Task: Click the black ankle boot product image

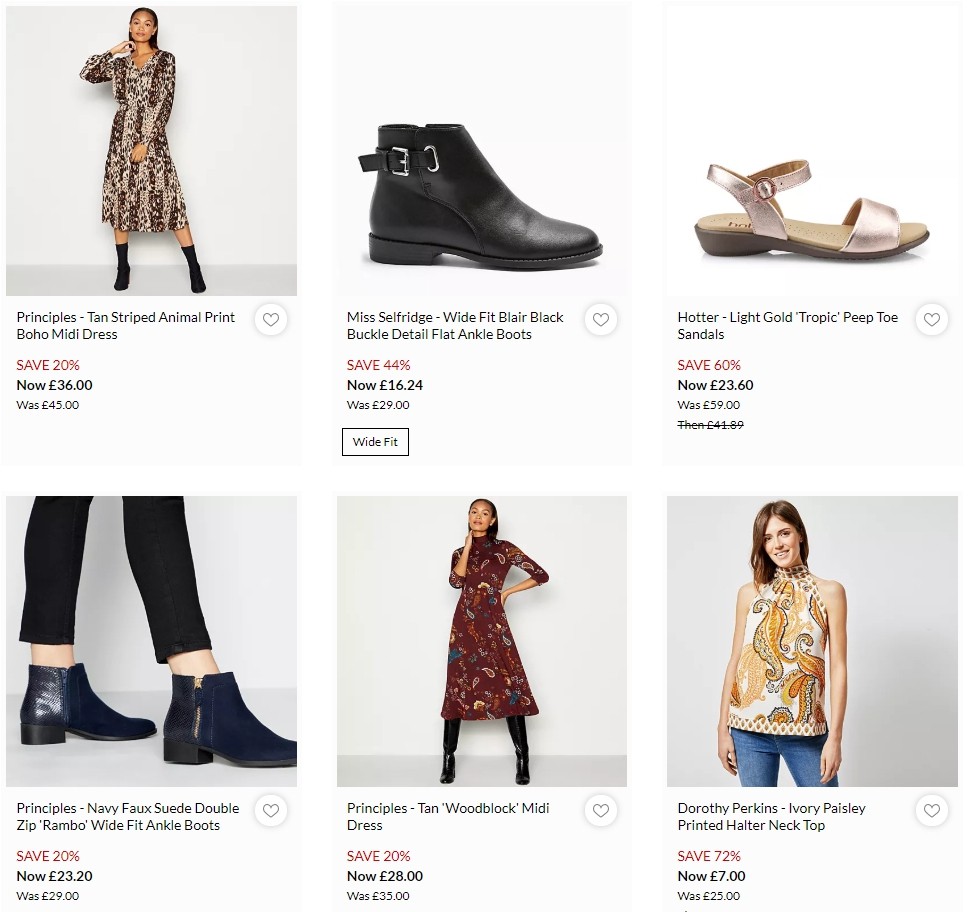Action: pyautogui.click(x=482, y=150)
